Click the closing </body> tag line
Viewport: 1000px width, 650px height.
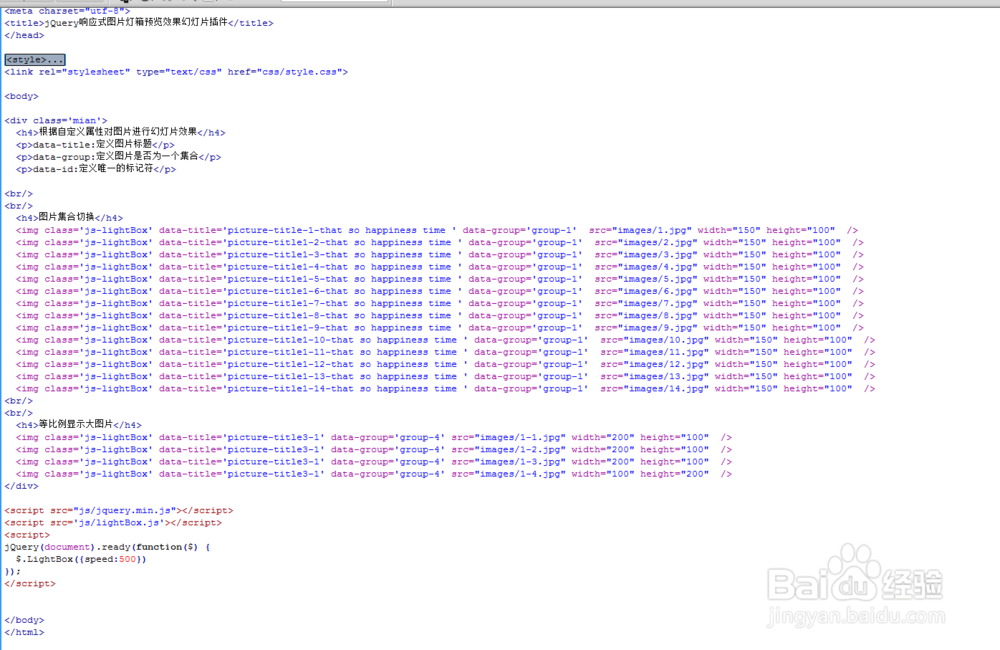tap(24, 619)
